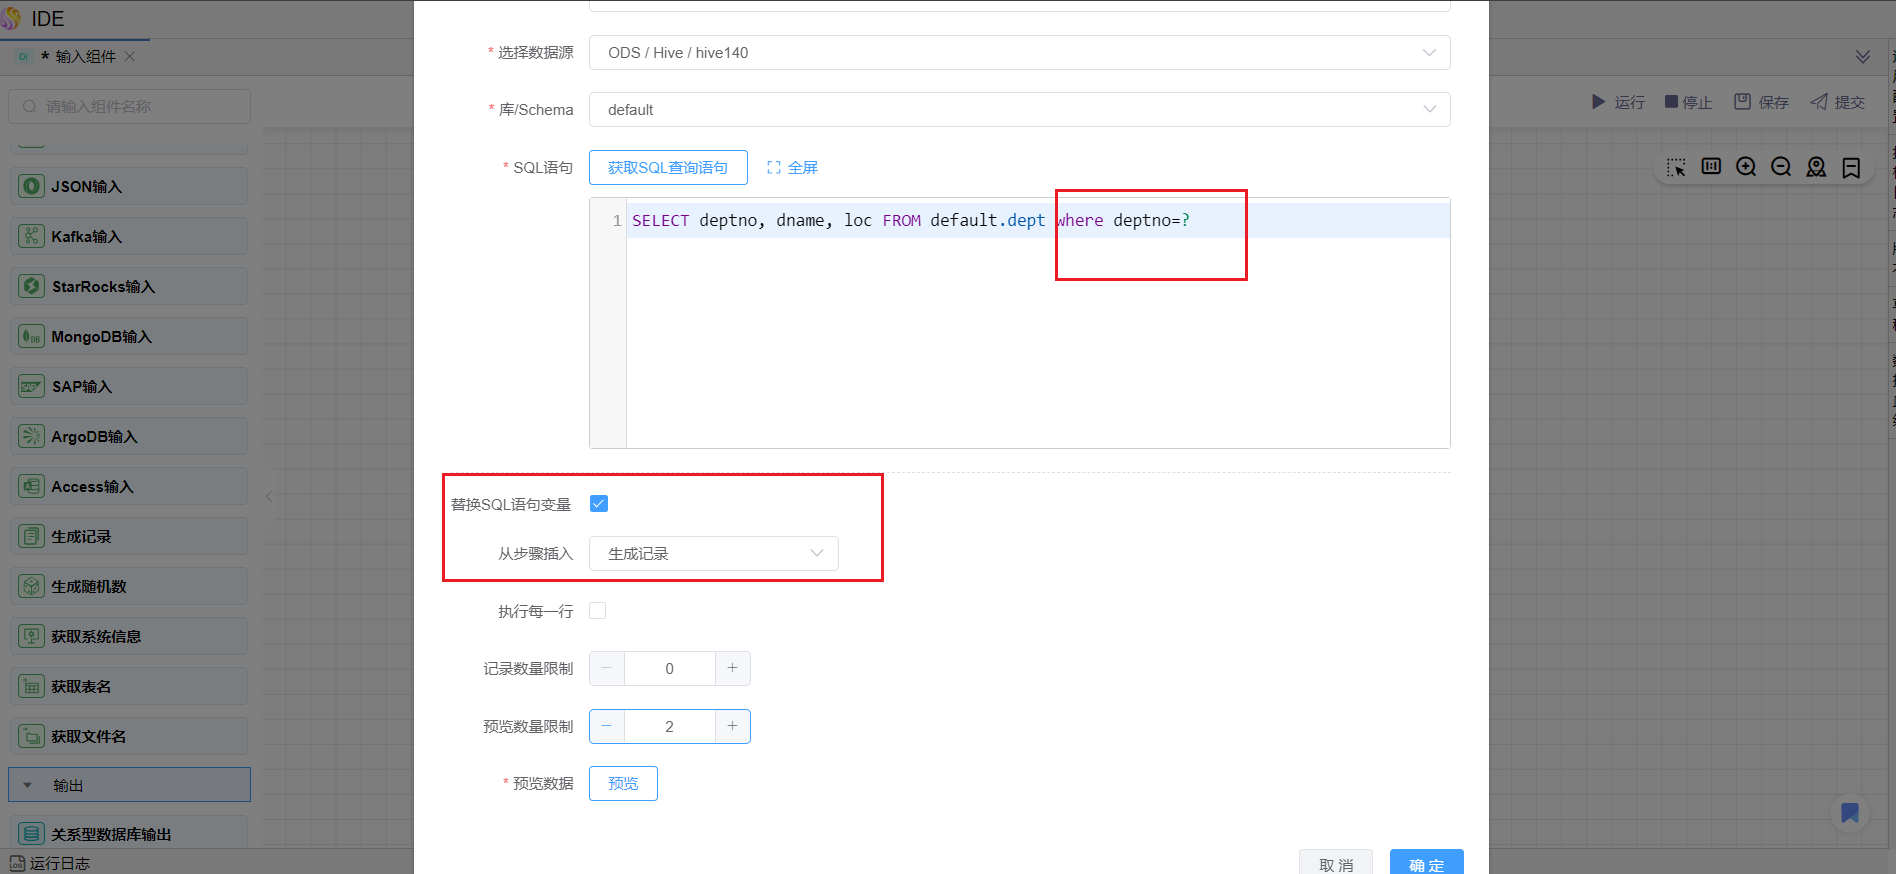Click the fit-to-actual-size canvas icon

point(1711,167)
